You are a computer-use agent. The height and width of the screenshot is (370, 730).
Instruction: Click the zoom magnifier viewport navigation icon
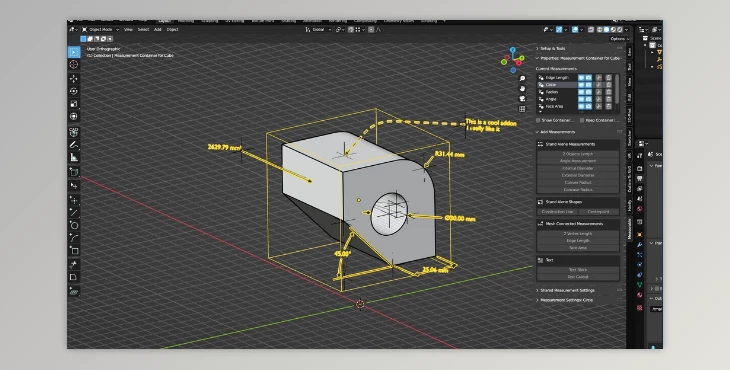[x=522, y=79]
